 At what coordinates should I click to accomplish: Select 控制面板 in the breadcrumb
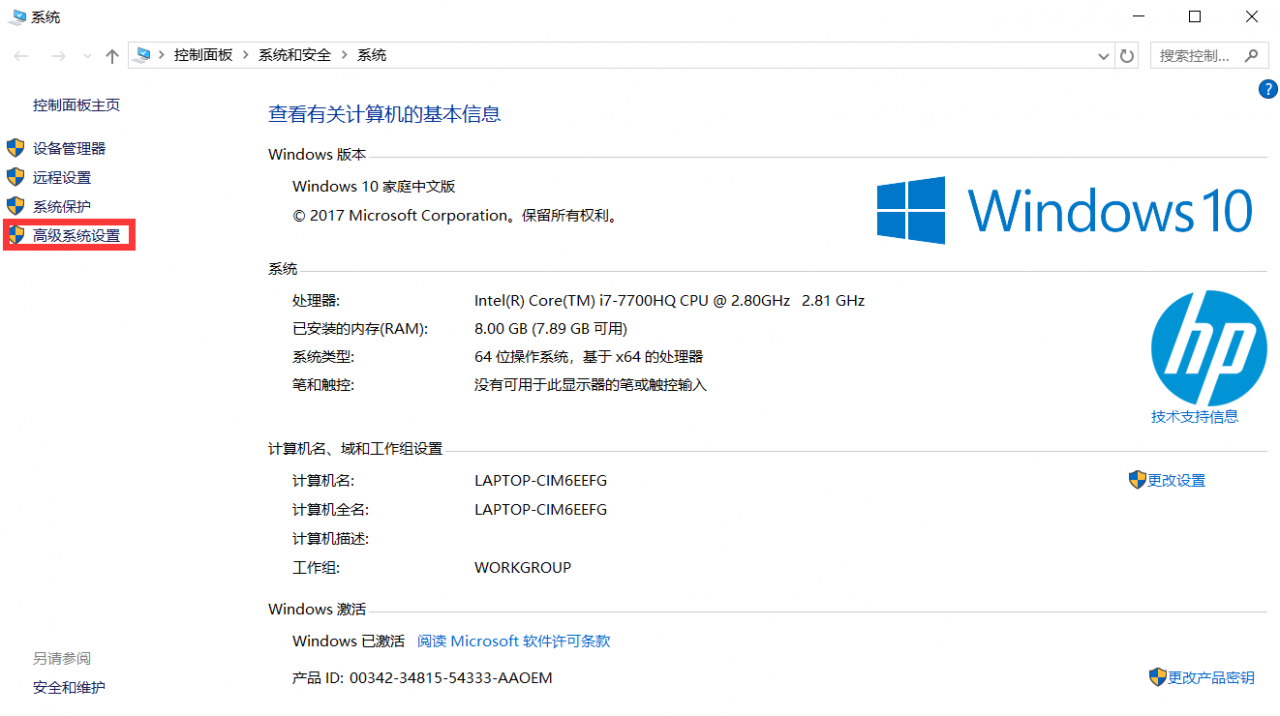pyautogui.click(x=203, y=55)
